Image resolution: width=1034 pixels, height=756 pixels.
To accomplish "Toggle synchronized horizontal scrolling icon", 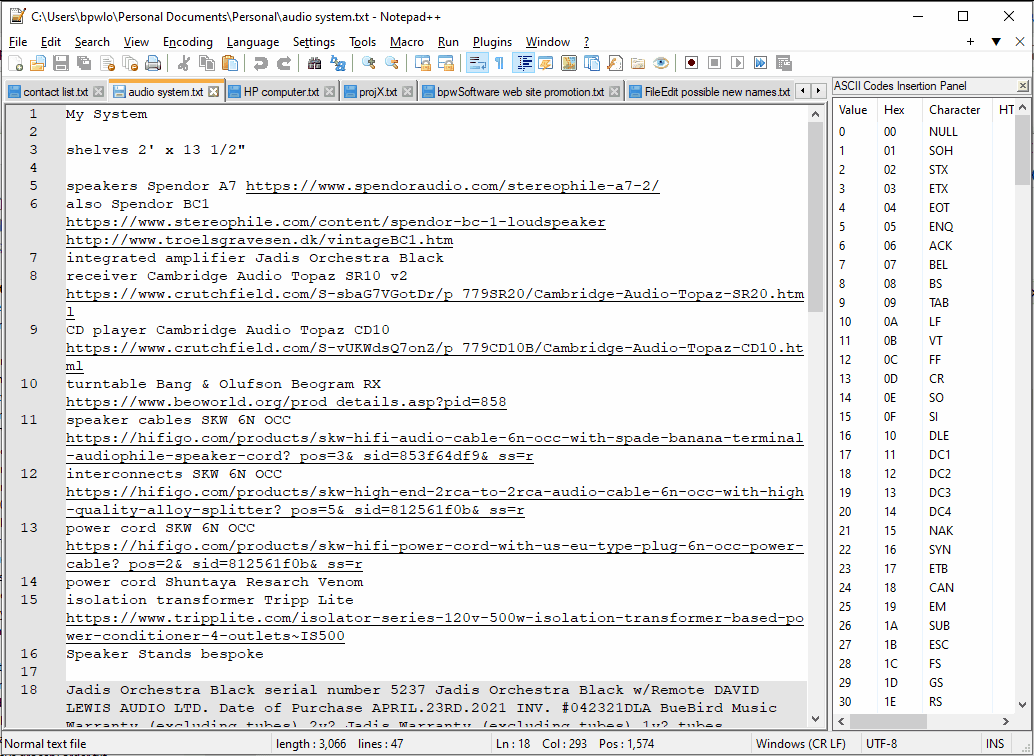I will [x=446, y=63].
